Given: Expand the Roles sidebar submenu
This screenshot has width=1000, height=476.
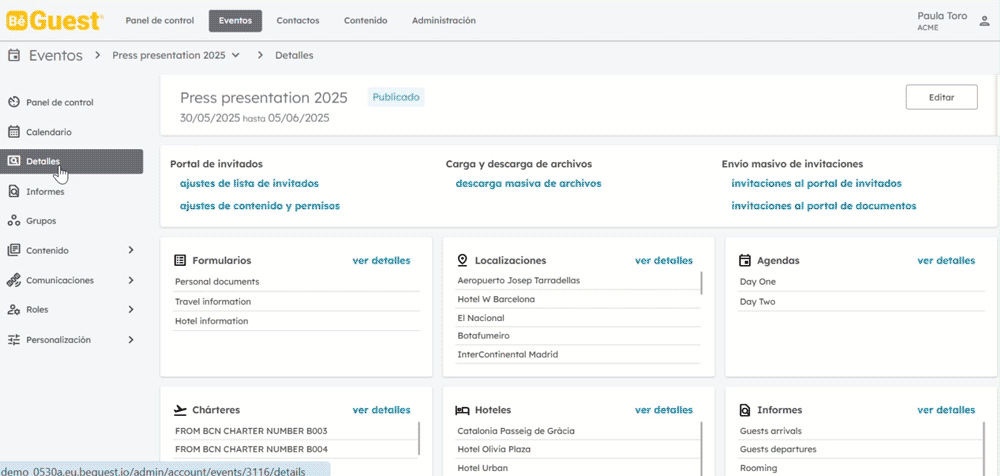Looking at the screenshot, I should [x=131, y=309].
